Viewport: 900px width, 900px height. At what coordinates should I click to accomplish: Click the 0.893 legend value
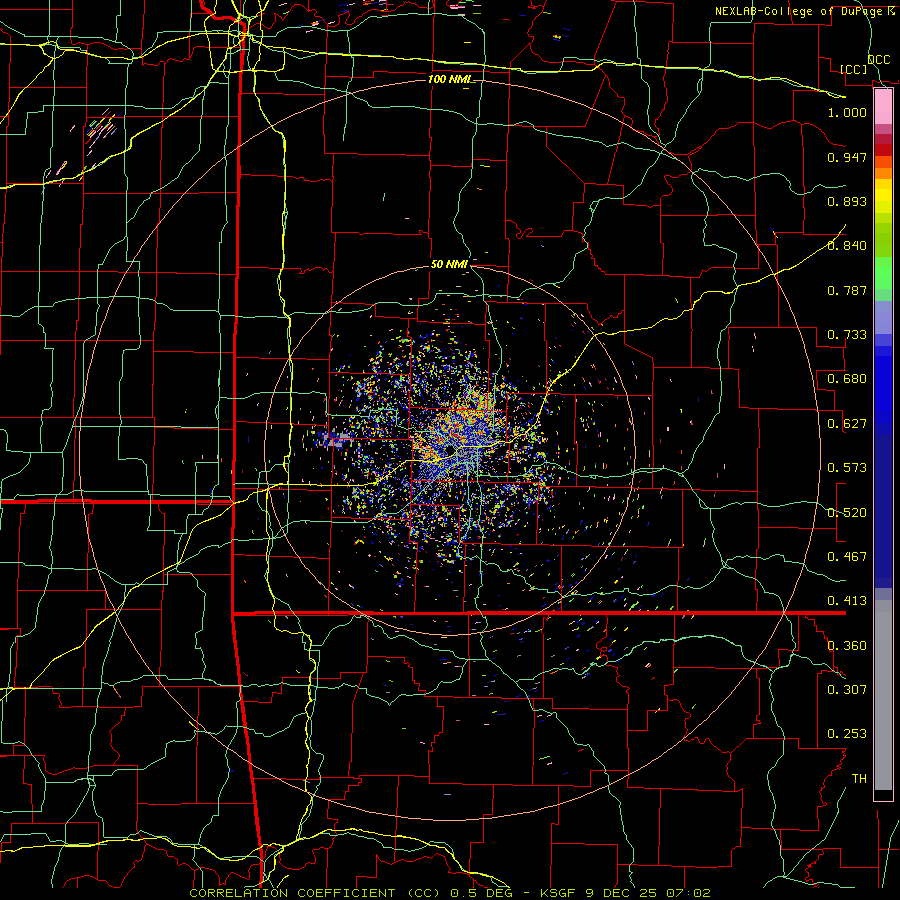coord(847,201)
